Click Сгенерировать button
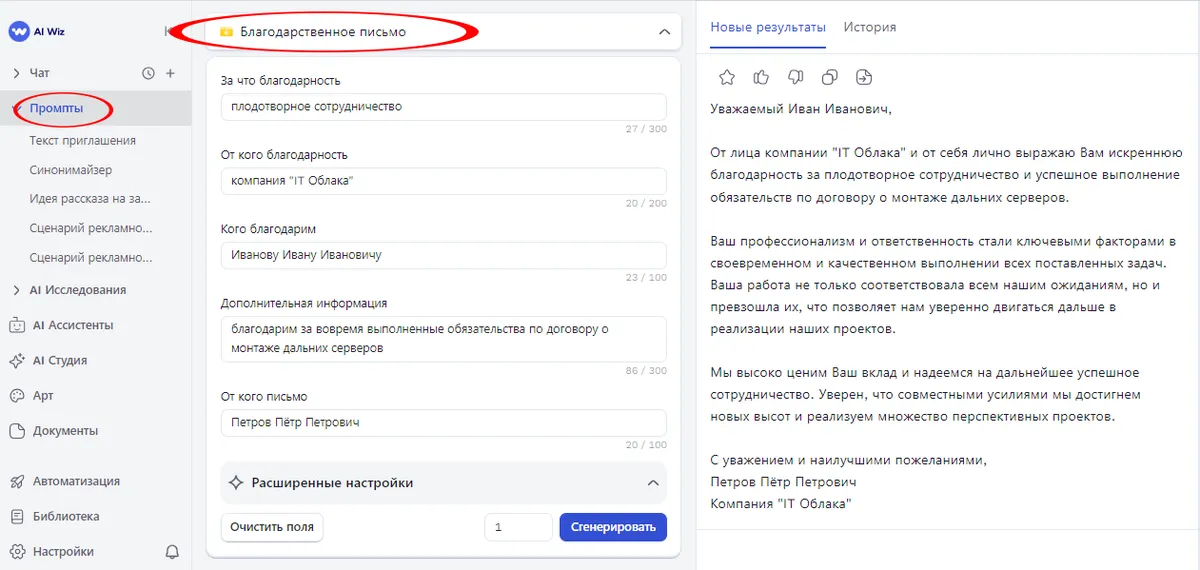This screenshot has height=570, width=1200. tap(613, 527)
